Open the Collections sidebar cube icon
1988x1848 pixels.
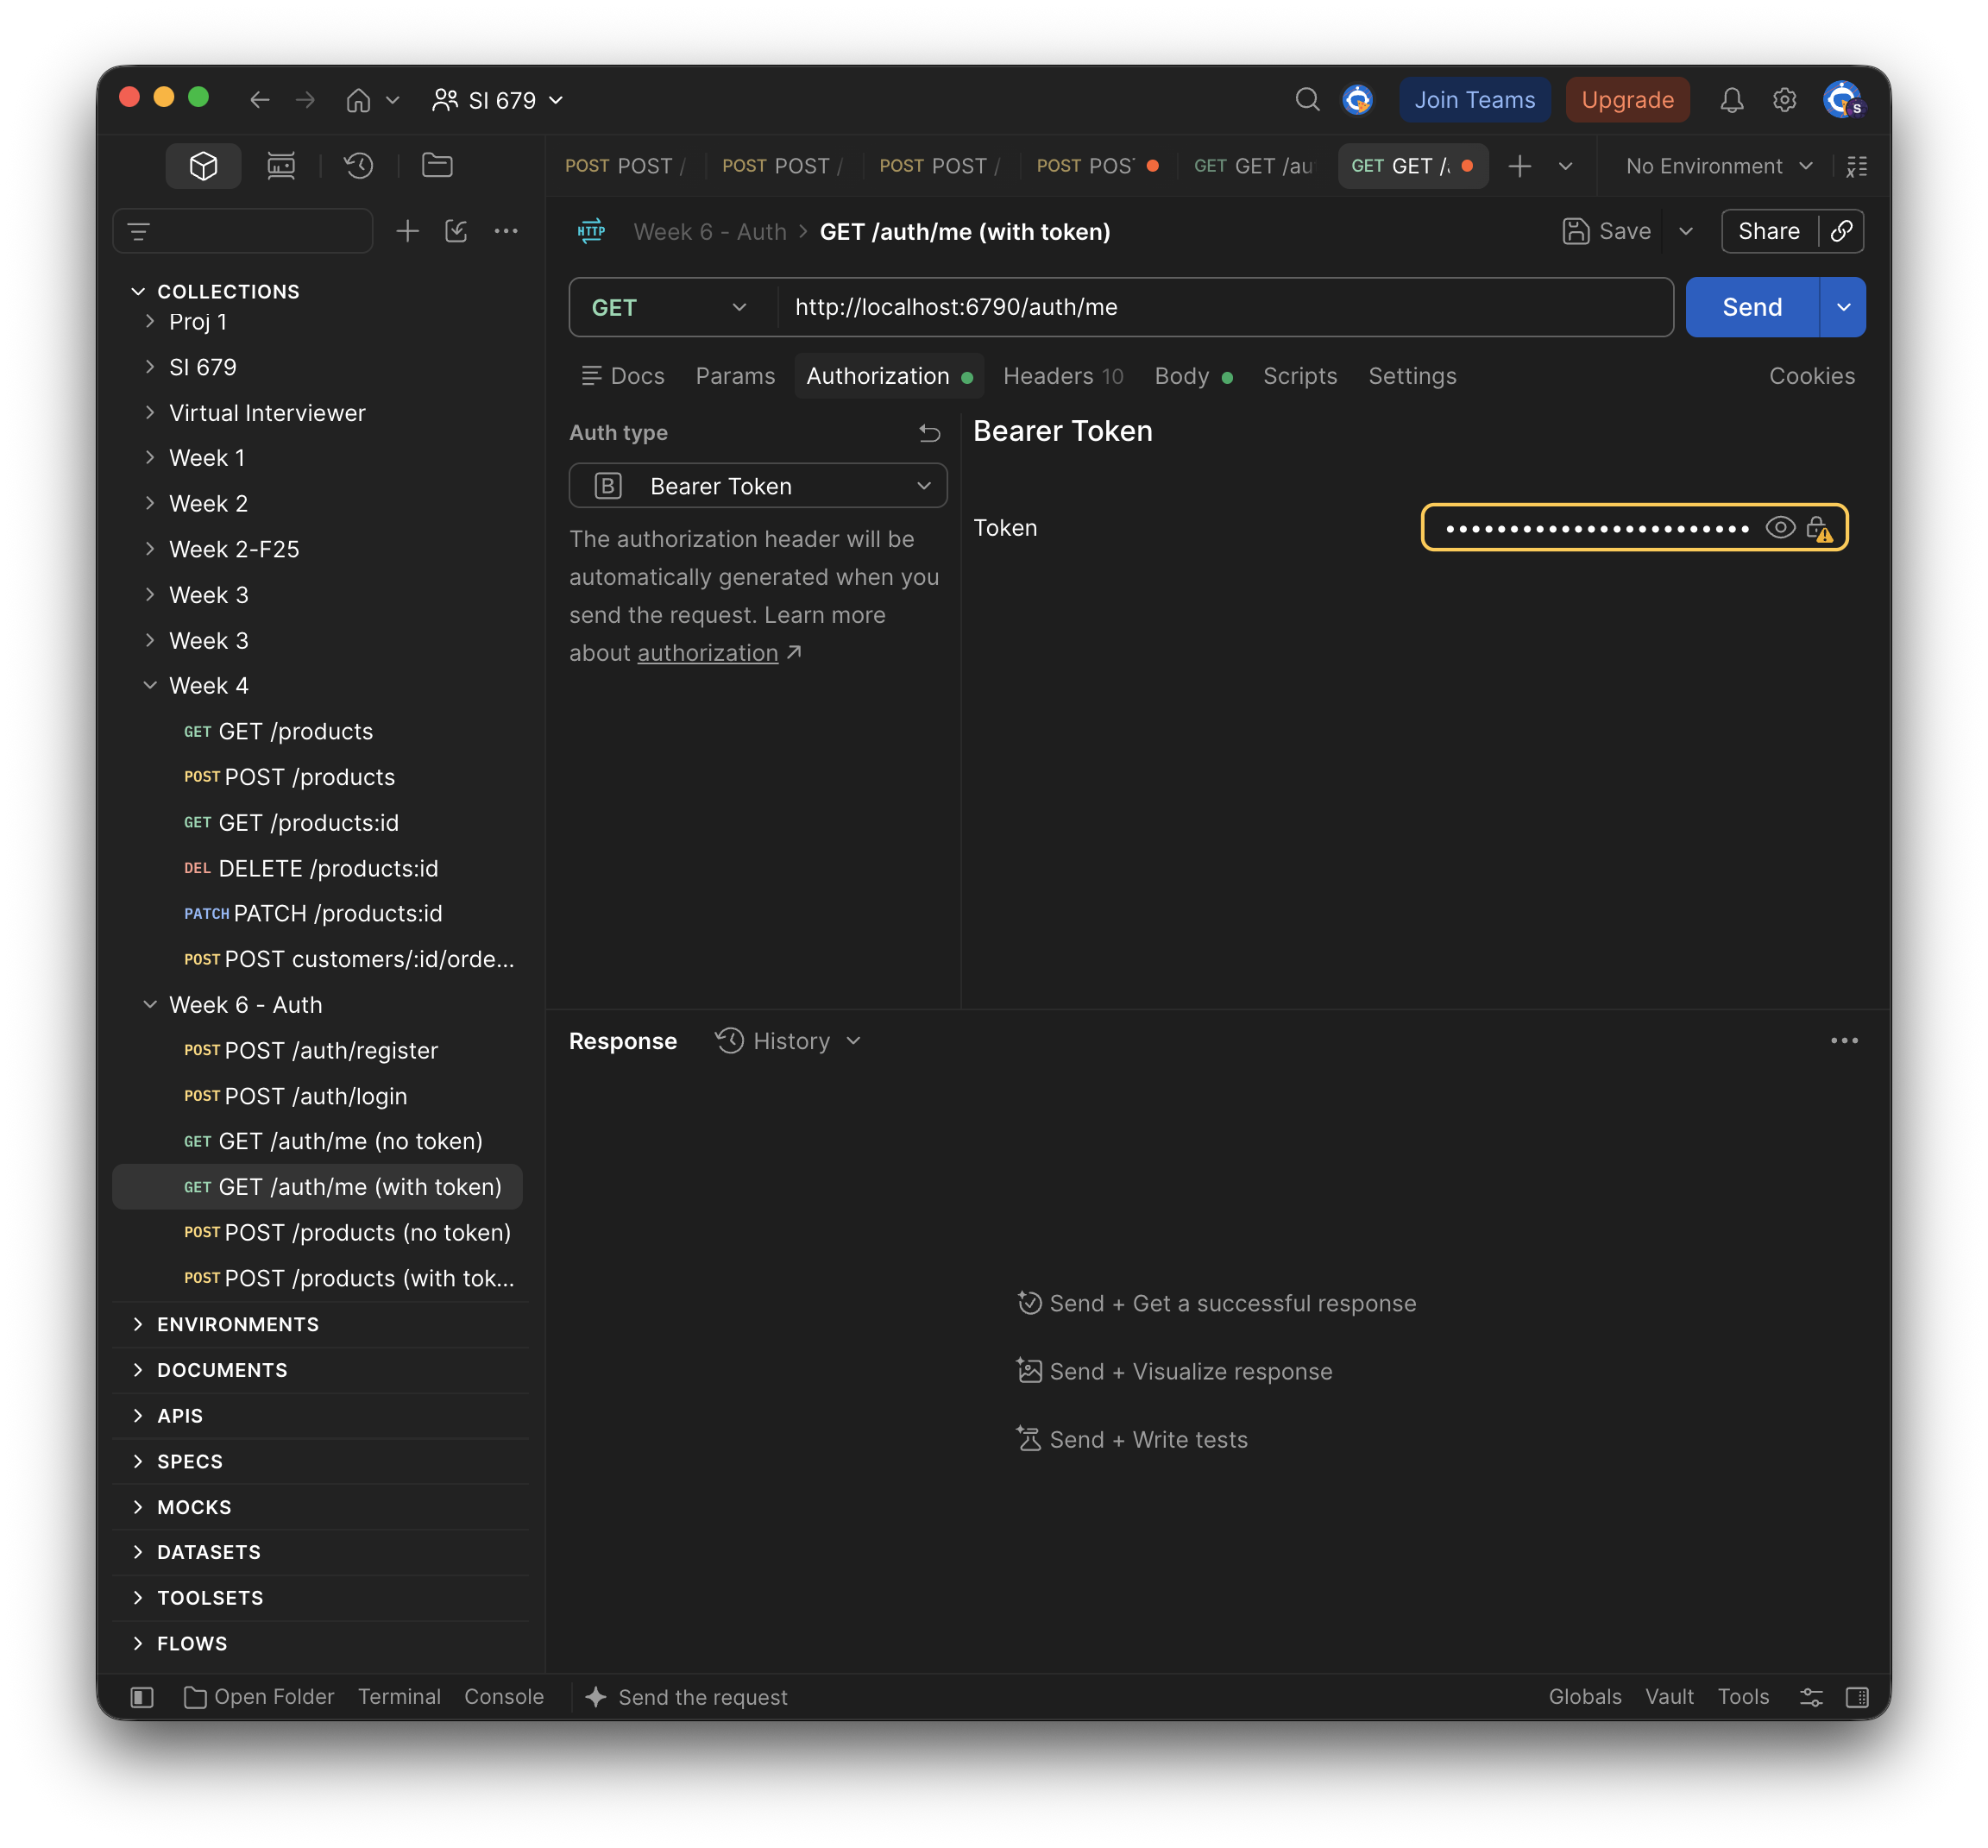click(x=203, y=166)
